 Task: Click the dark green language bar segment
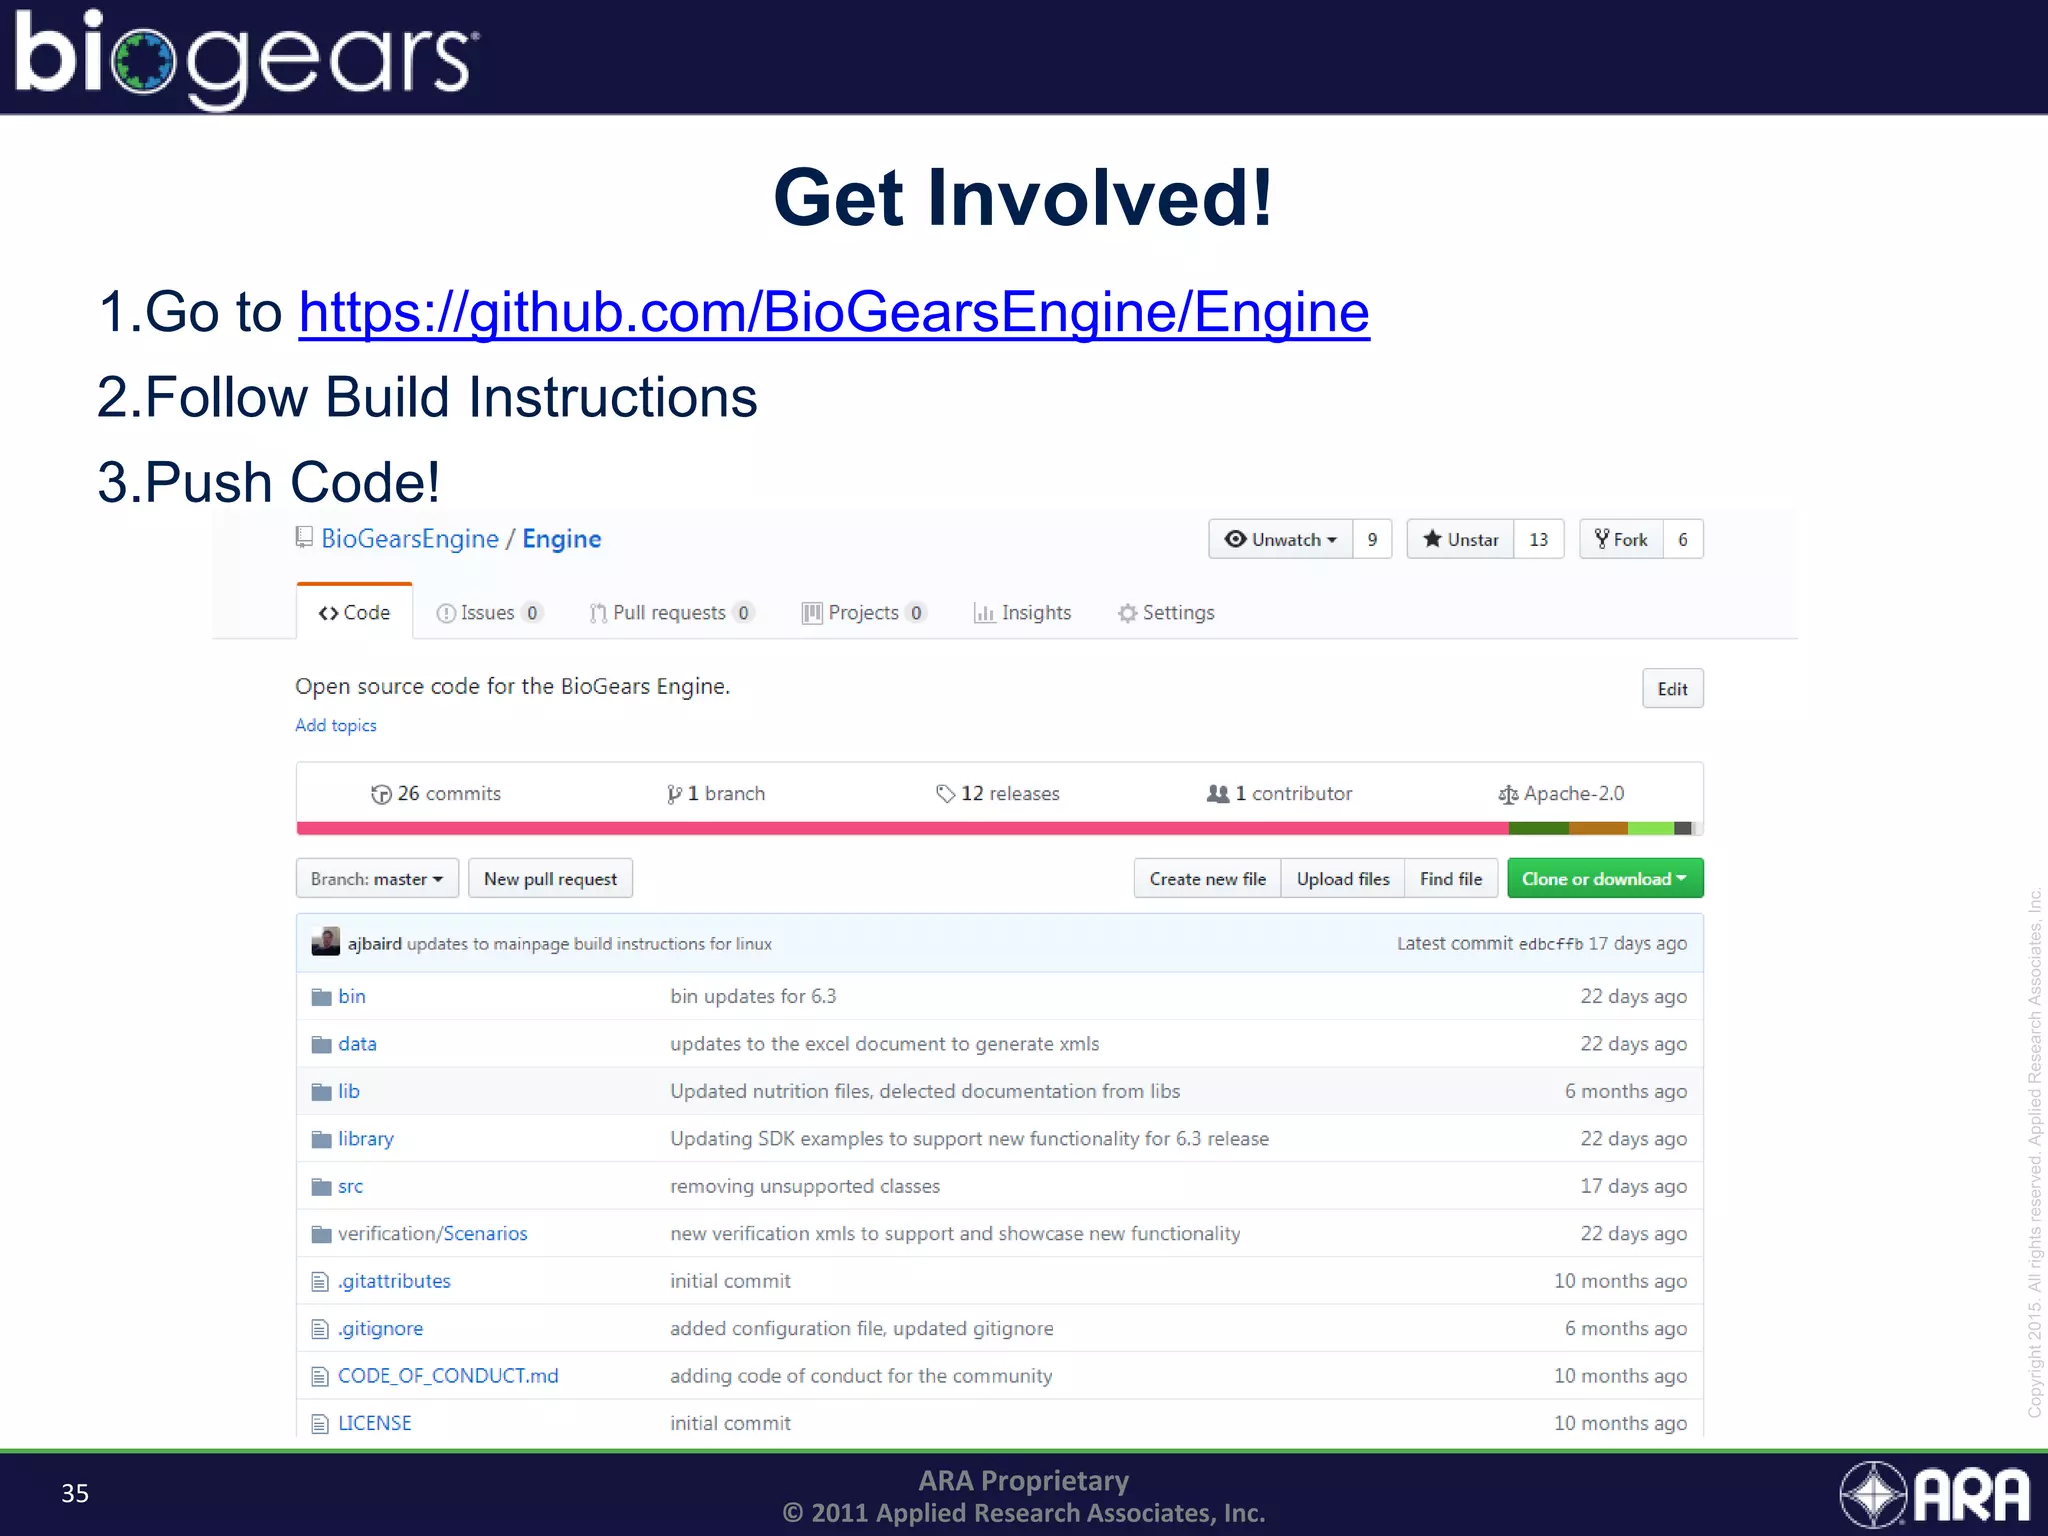pyautogui.click(x=1538, y=828)
